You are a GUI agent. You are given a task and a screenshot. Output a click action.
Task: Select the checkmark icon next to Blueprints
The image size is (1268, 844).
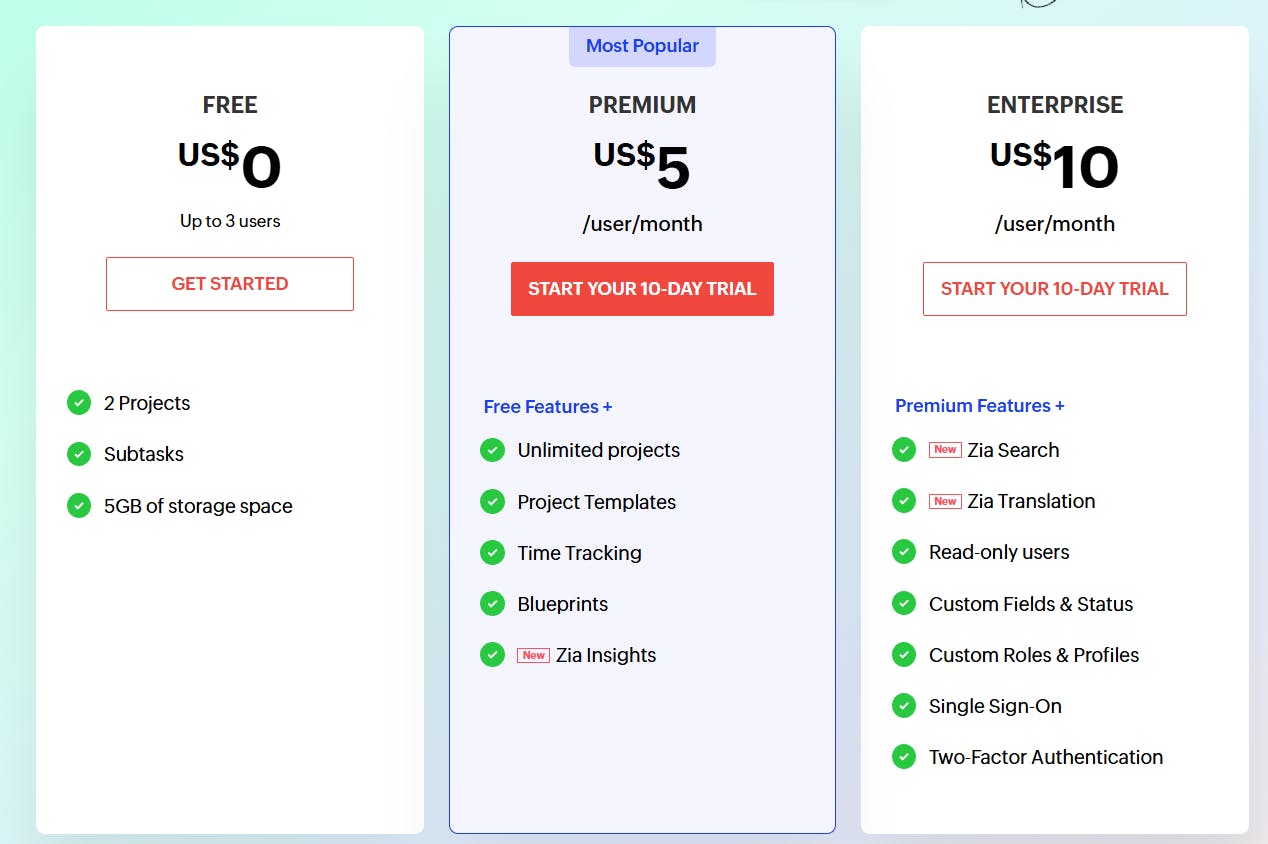coord(492,604)
